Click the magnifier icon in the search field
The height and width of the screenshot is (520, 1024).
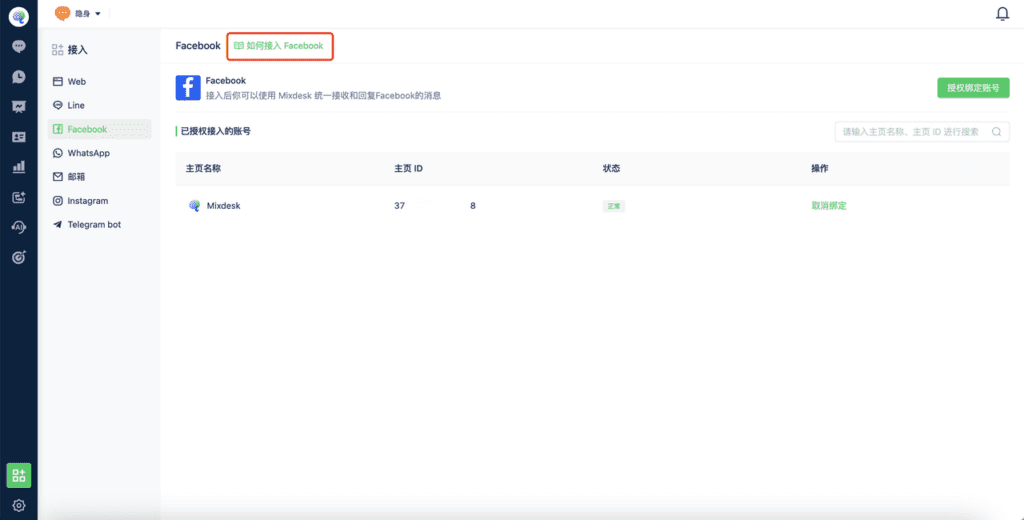tap(997, 131)
